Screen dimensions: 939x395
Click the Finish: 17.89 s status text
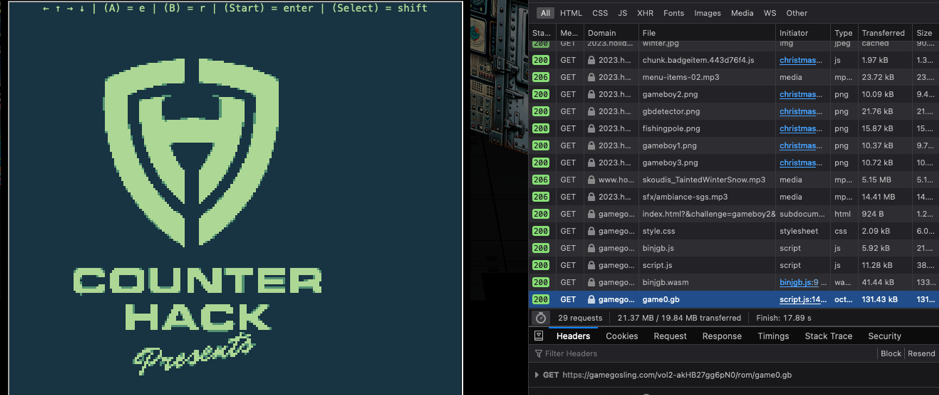pyautogui.click(x=784, y=318)
